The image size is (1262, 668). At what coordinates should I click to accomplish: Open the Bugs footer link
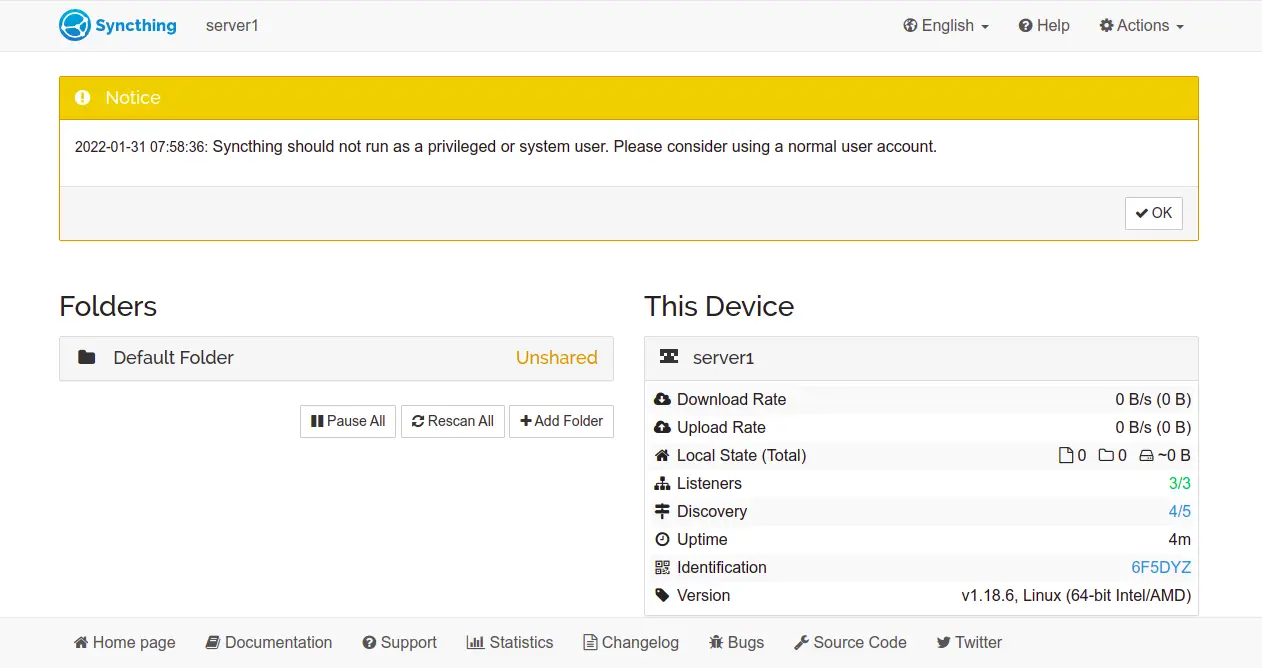tap(737, 642)
